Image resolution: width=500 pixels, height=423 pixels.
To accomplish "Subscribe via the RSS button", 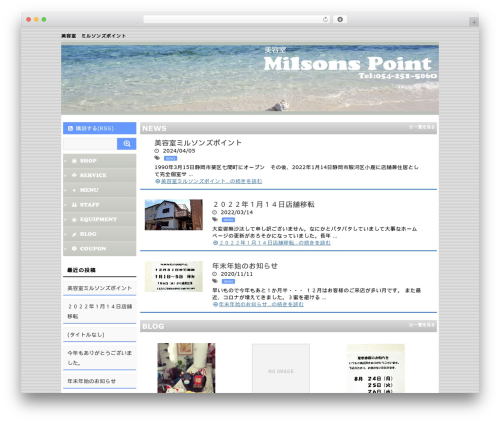I will (100, 128).
